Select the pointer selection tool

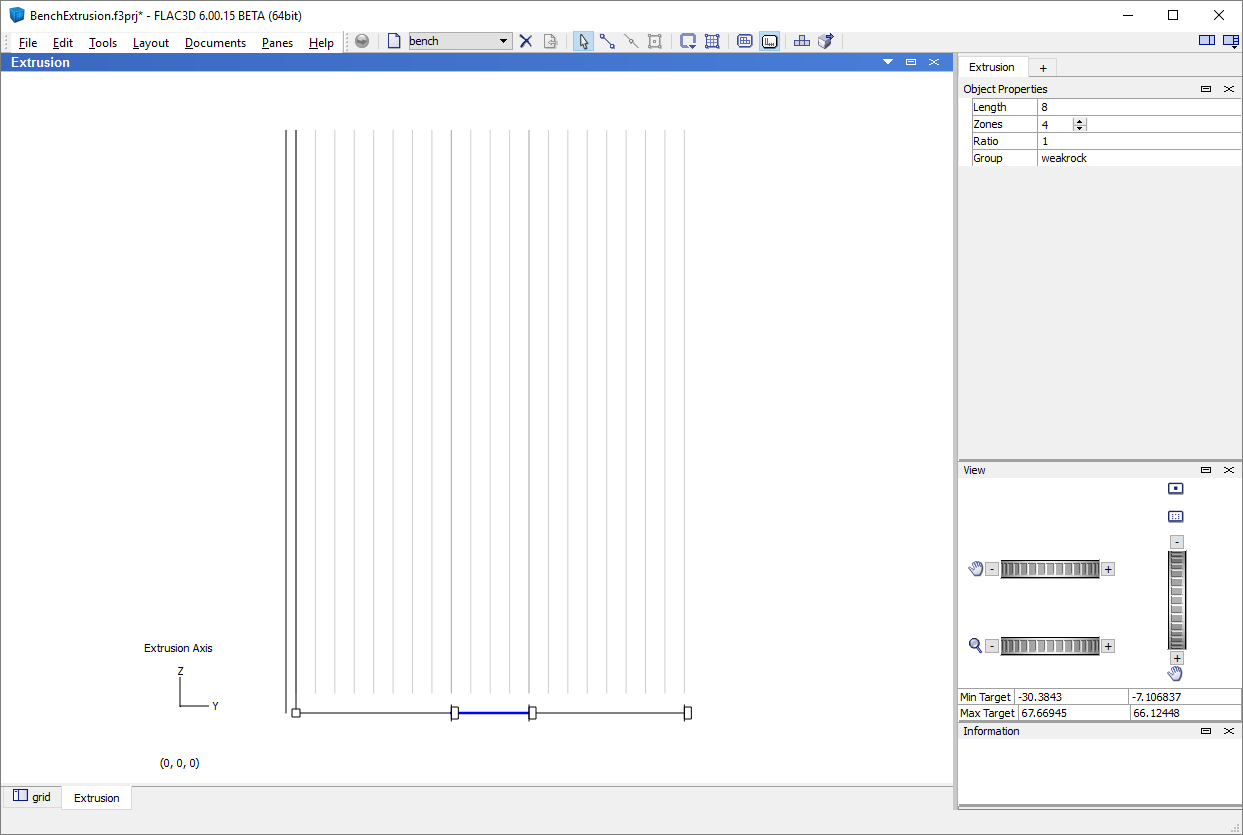pos(584,41)
